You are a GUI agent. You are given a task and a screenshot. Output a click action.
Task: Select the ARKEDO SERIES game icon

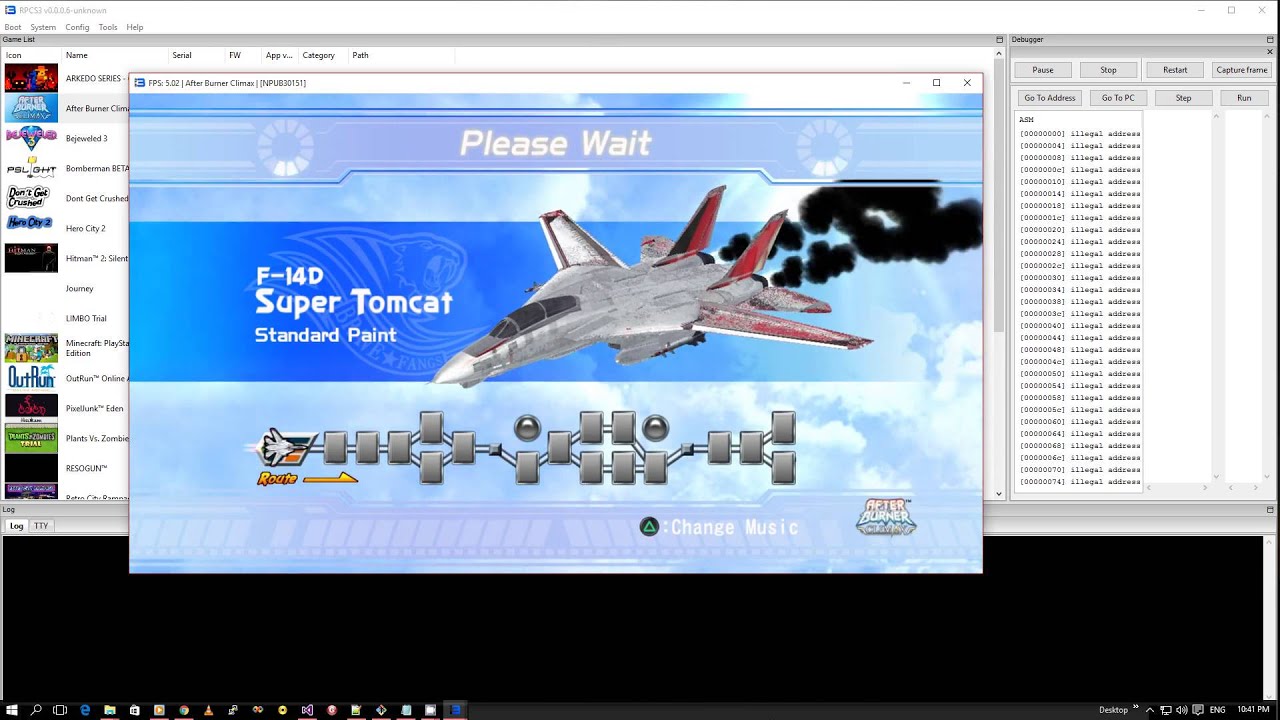tap(31, 78)
